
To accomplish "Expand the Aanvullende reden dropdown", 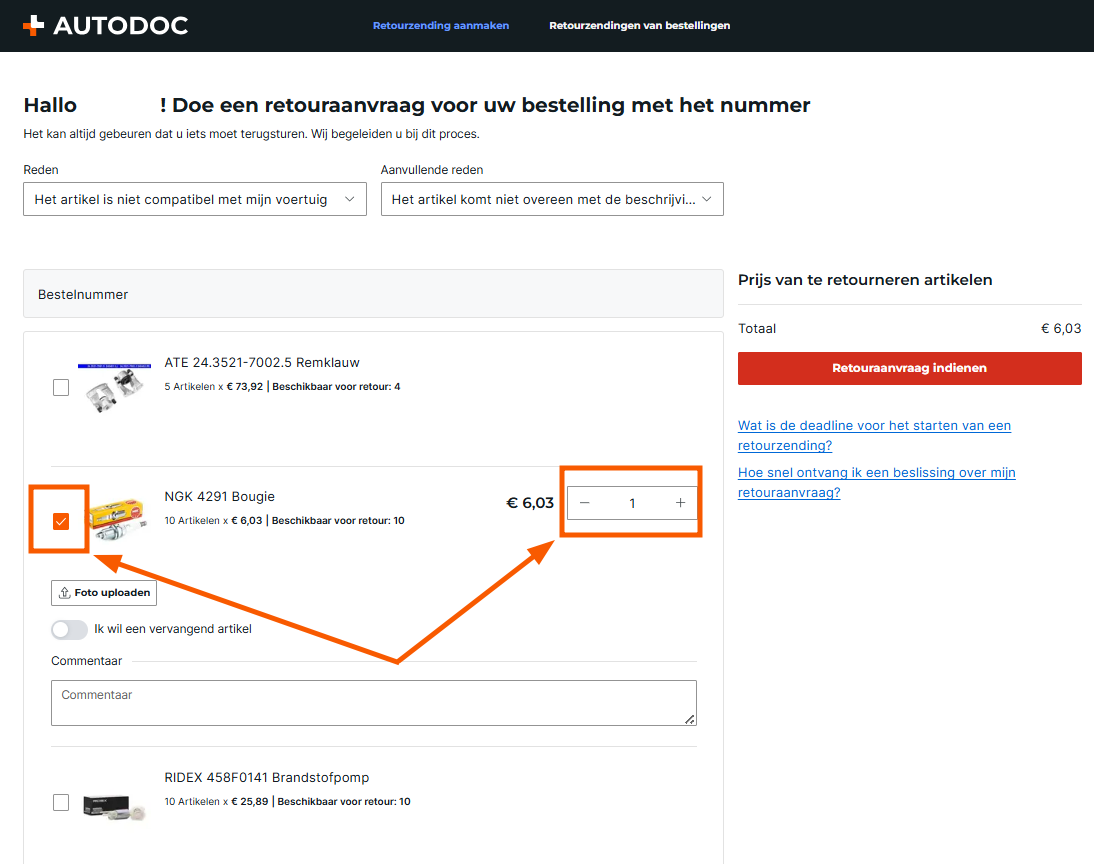I will tap(552, 199).
